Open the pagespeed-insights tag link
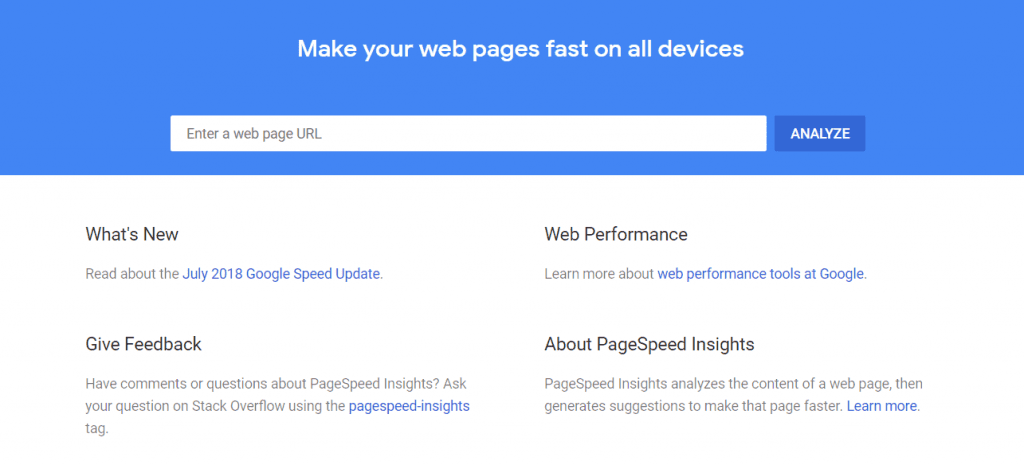Image resolution: width=1024 pixels, height=465 pixels. pos(408,406)
